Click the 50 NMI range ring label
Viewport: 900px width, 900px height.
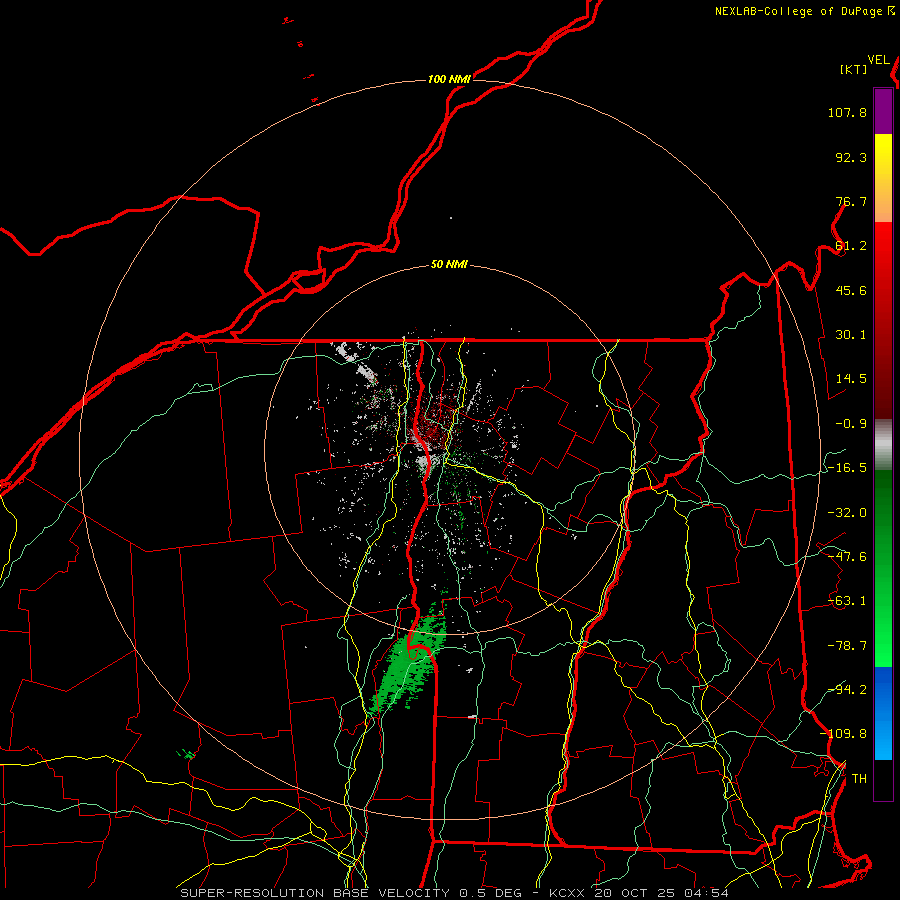[x=449, y=265]
